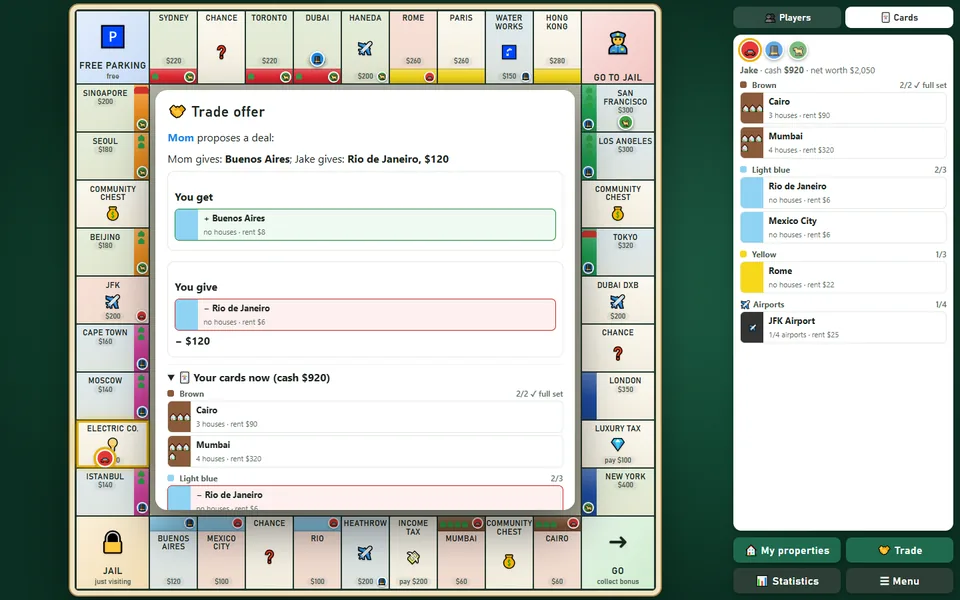Select the Dubai DXB airplane icon
The image size is (960, 600).
tap(618, 301)
